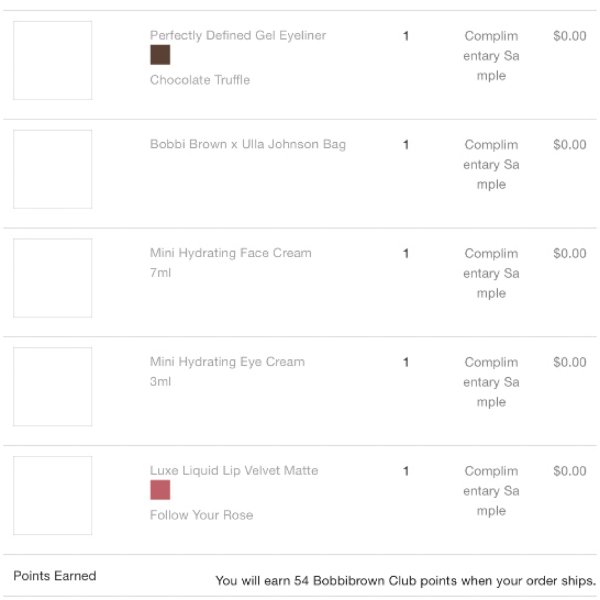The width and height of the screenshot is (600, 600).
Task: Open the Perfectly Defined Gel Eyeliner thumbnail
Action: tap(52, 60)
